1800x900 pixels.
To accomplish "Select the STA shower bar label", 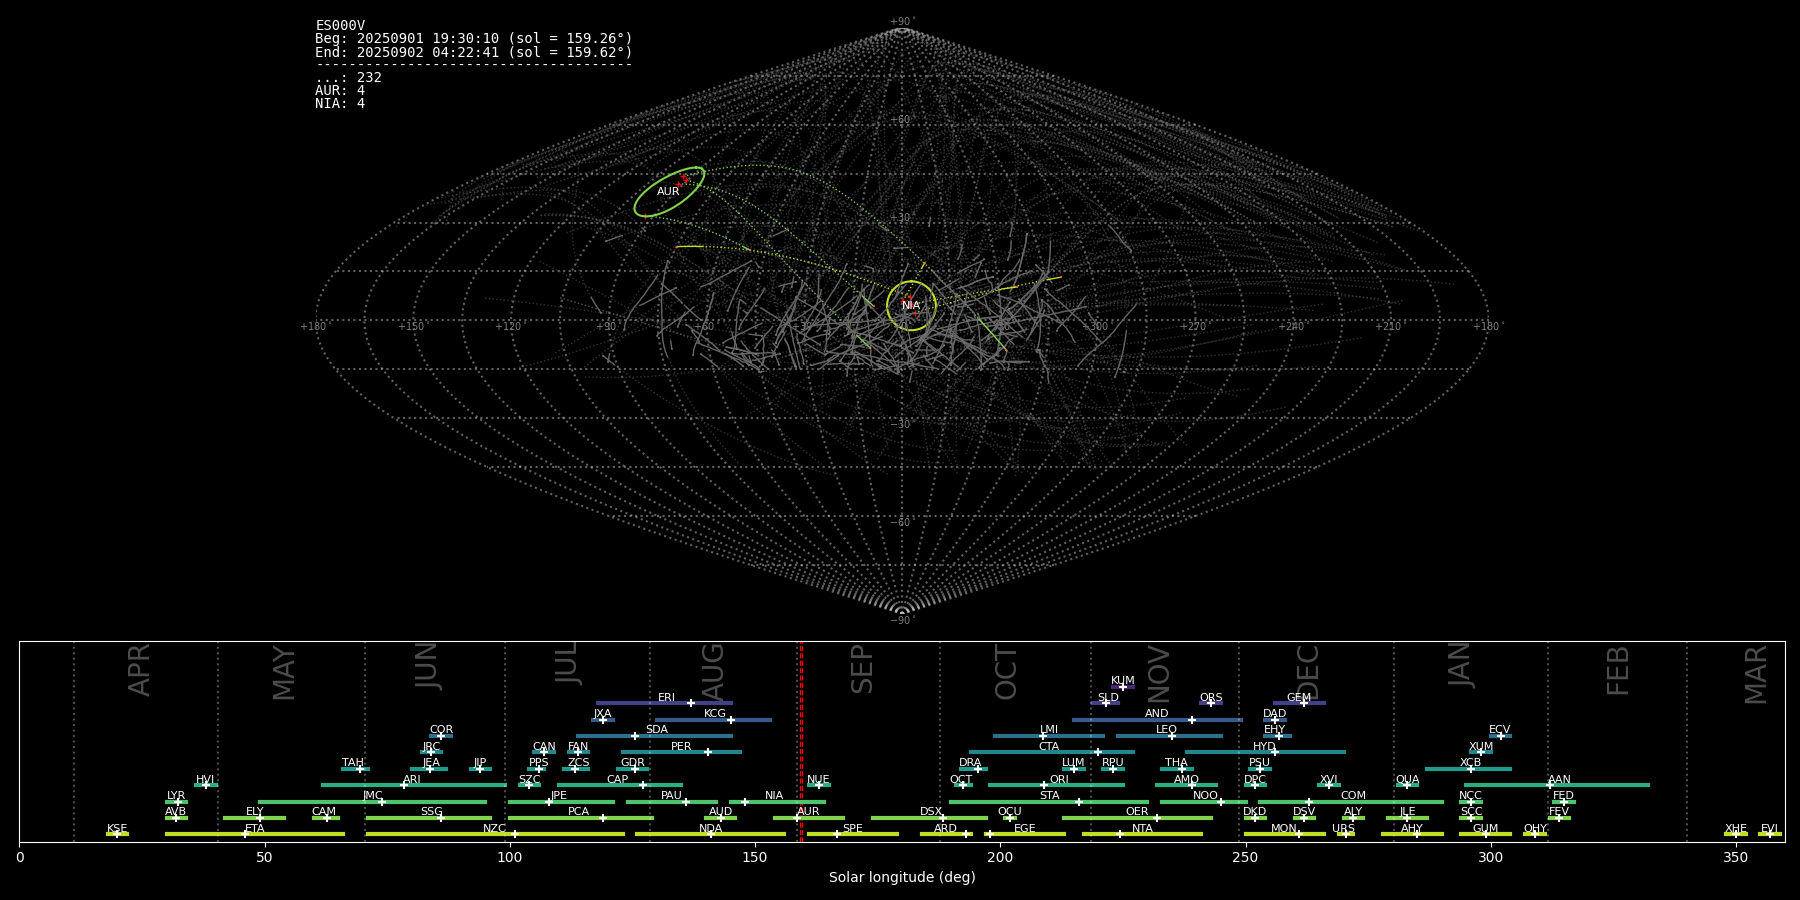I will [1049, 796].
